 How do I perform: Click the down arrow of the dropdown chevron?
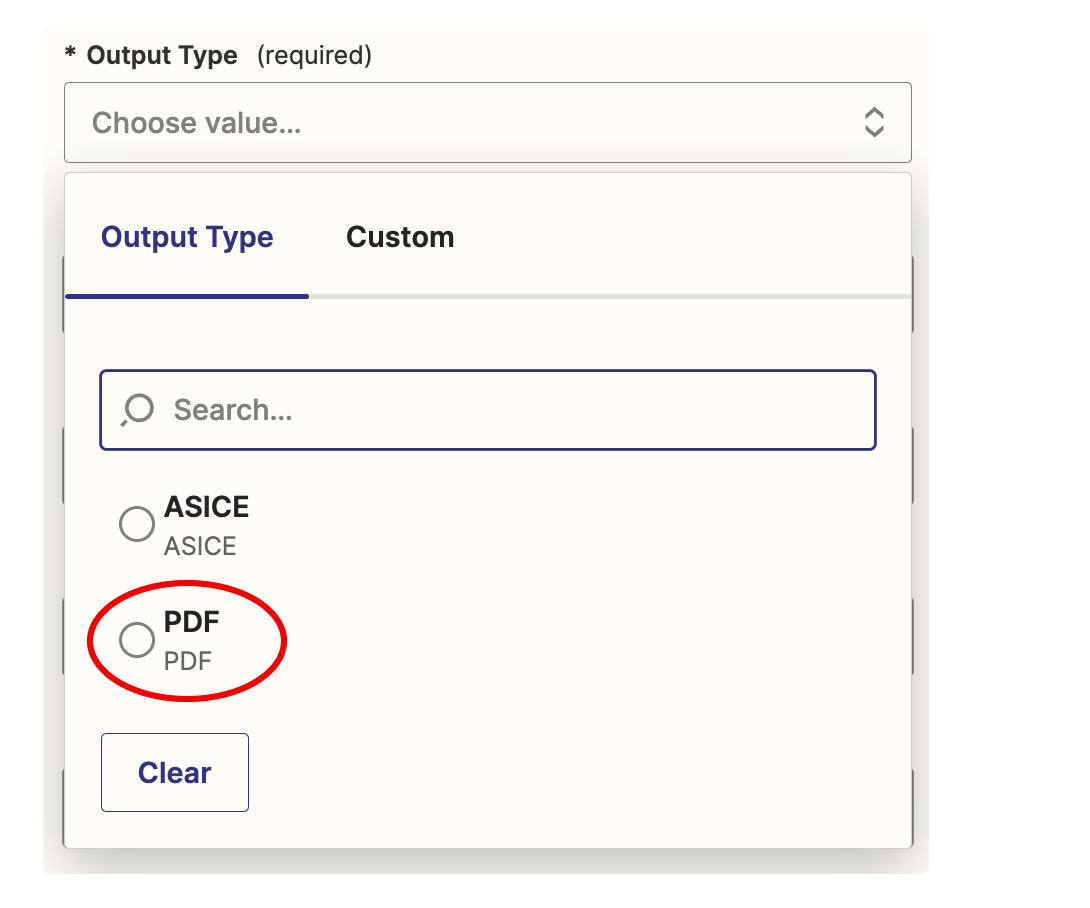pyautogui.click(x=873, y=131)
